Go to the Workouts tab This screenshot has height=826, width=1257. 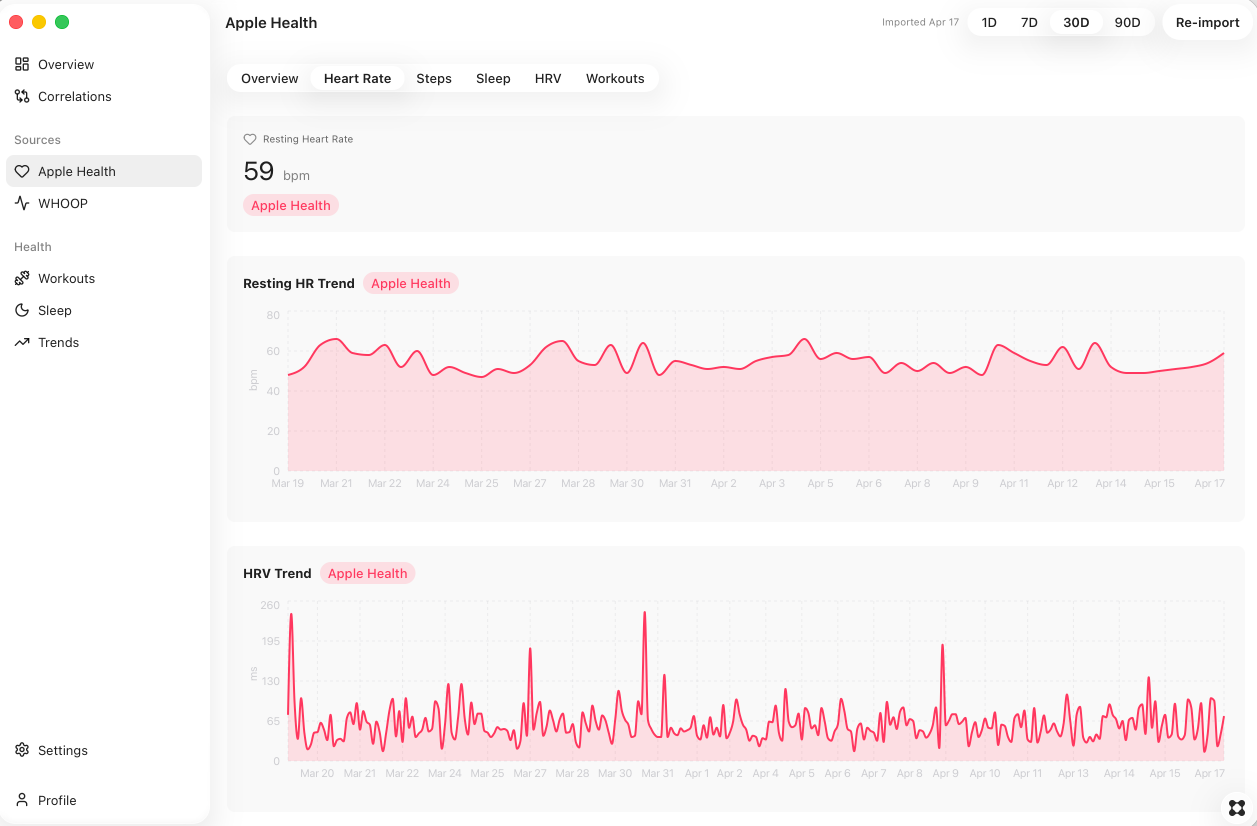pyautogui.click(x=615, y=79)
